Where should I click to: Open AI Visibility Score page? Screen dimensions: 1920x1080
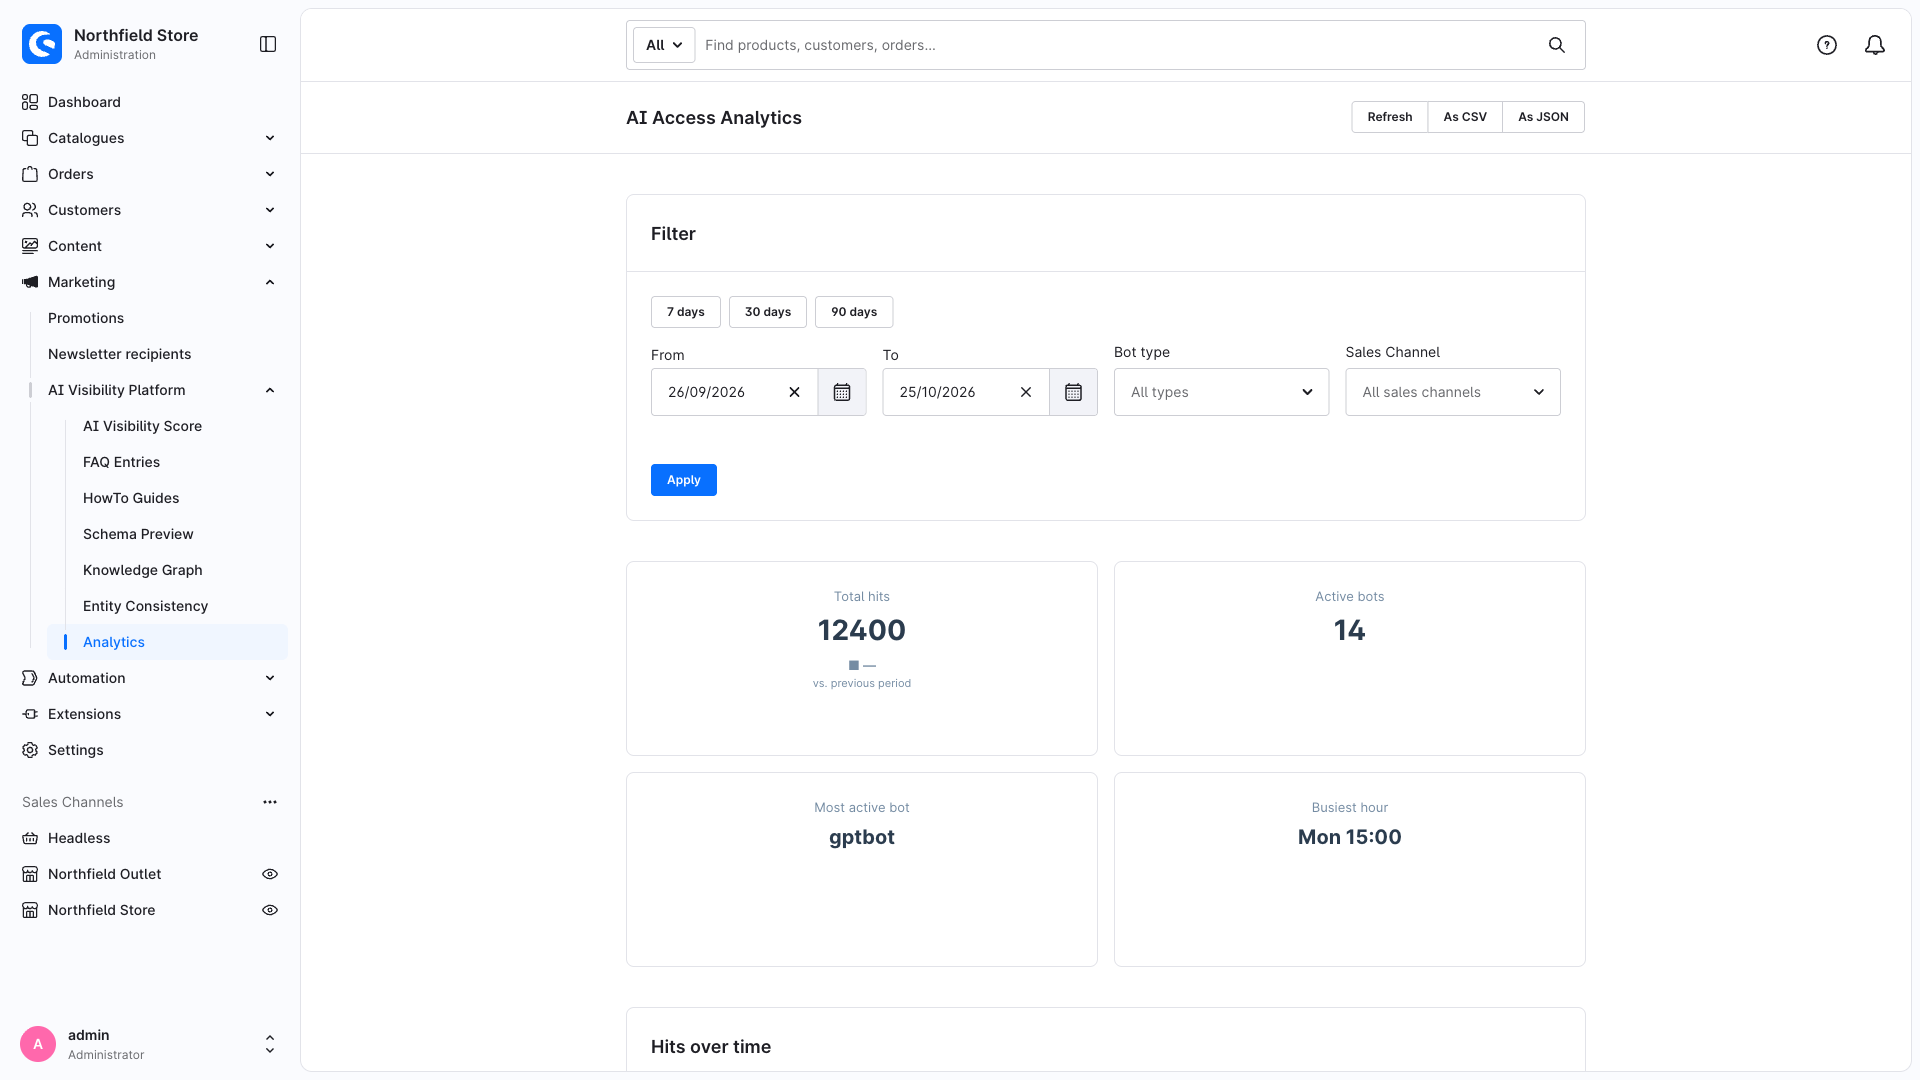[142, 426]
